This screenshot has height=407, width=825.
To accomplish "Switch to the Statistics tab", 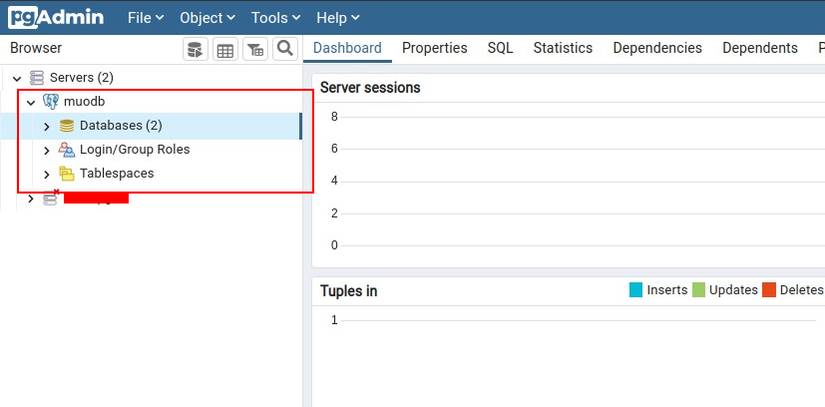I will (562, 48).
